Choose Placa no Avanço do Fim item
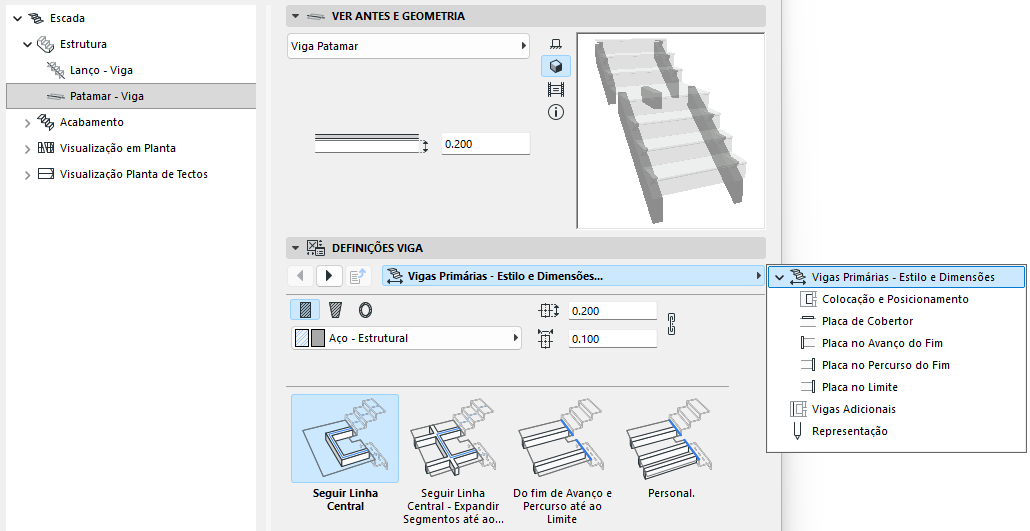The width and height of the screenshot is (1030, 531). pos(882,343)
